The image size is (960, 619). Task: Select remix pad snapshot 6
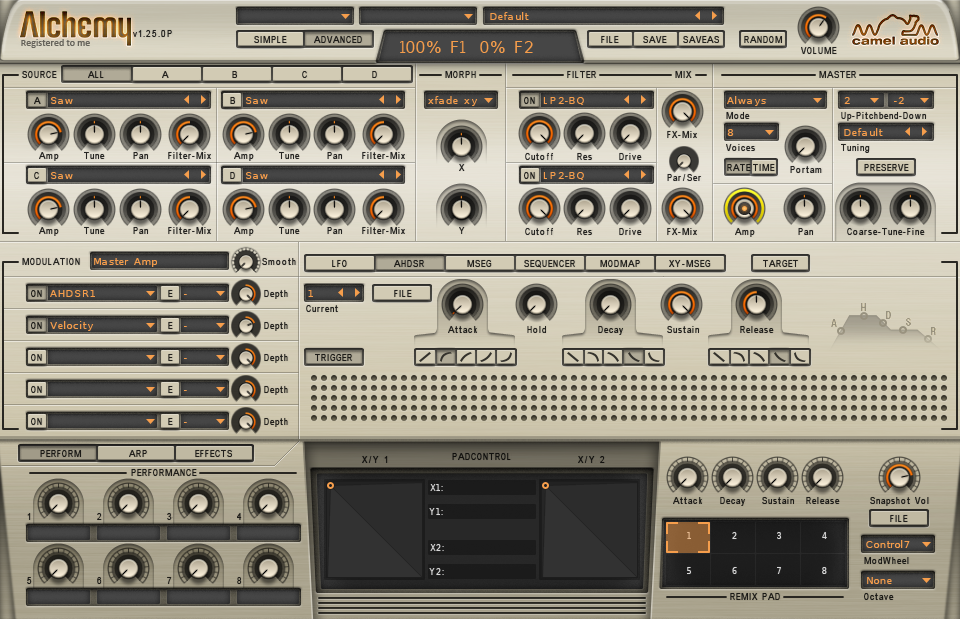[x=734, y=571]
